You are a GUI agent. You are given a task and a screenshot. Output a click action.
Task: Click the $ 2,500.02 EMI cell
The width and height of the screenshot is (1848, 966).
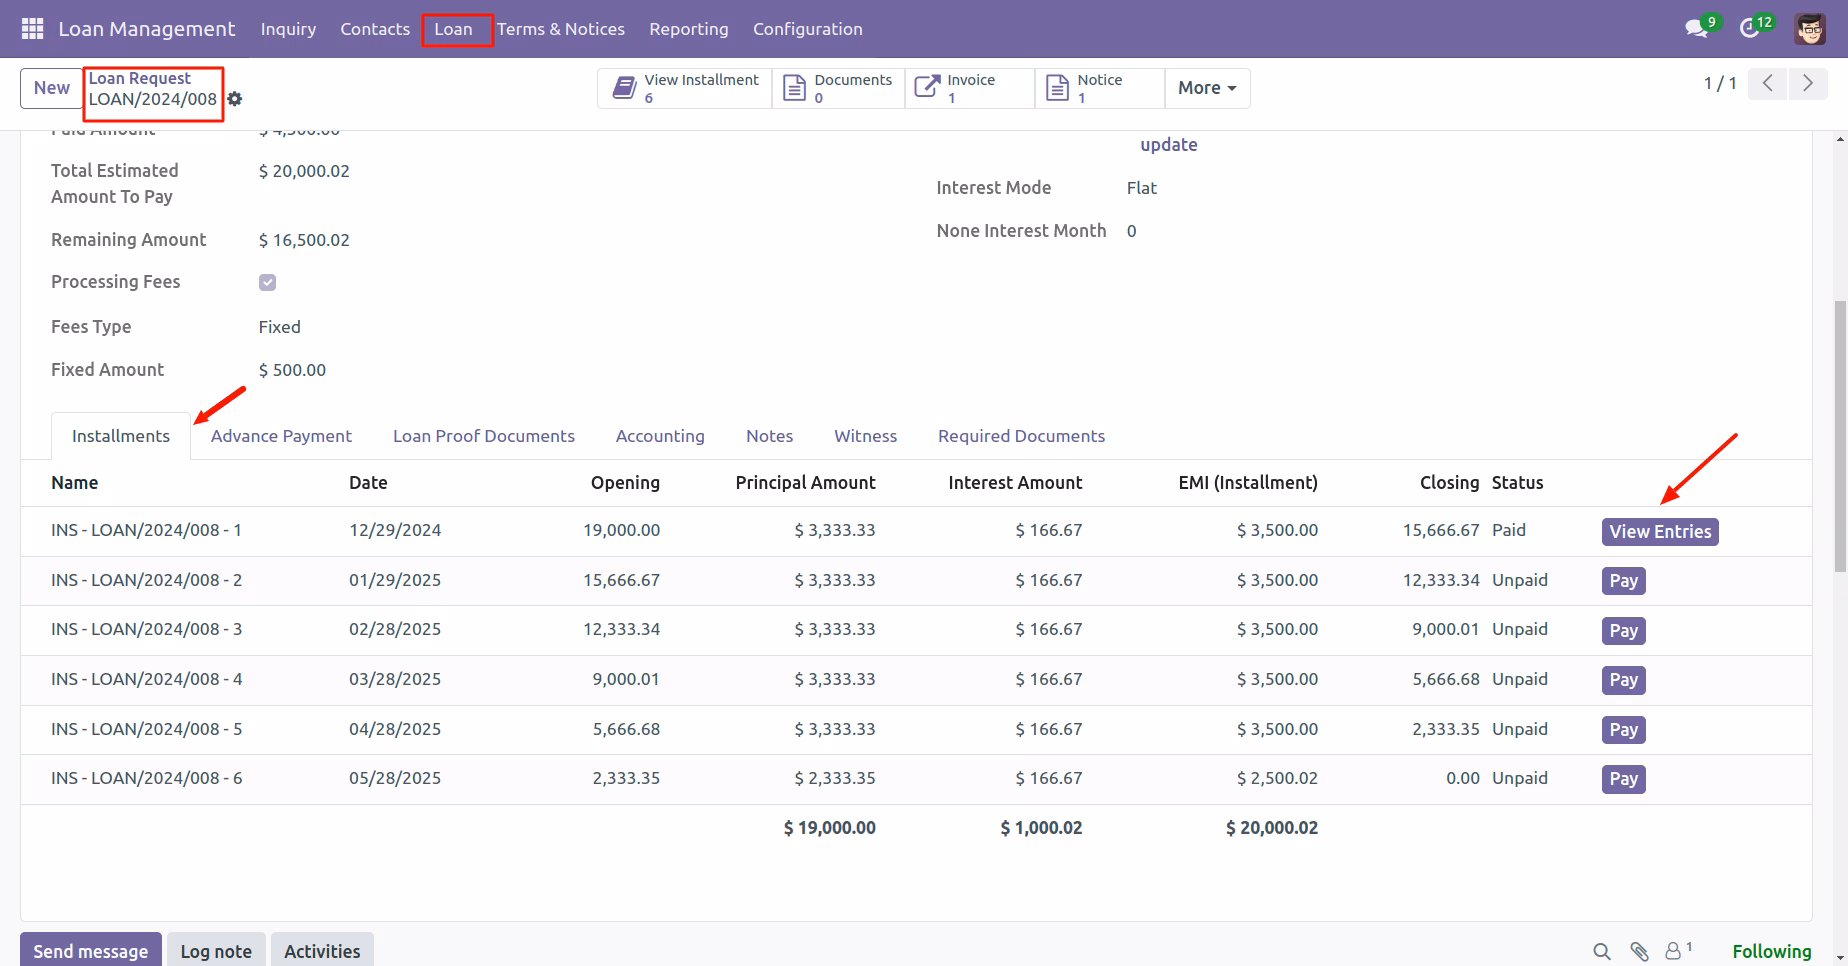[x=1277, y=778]
